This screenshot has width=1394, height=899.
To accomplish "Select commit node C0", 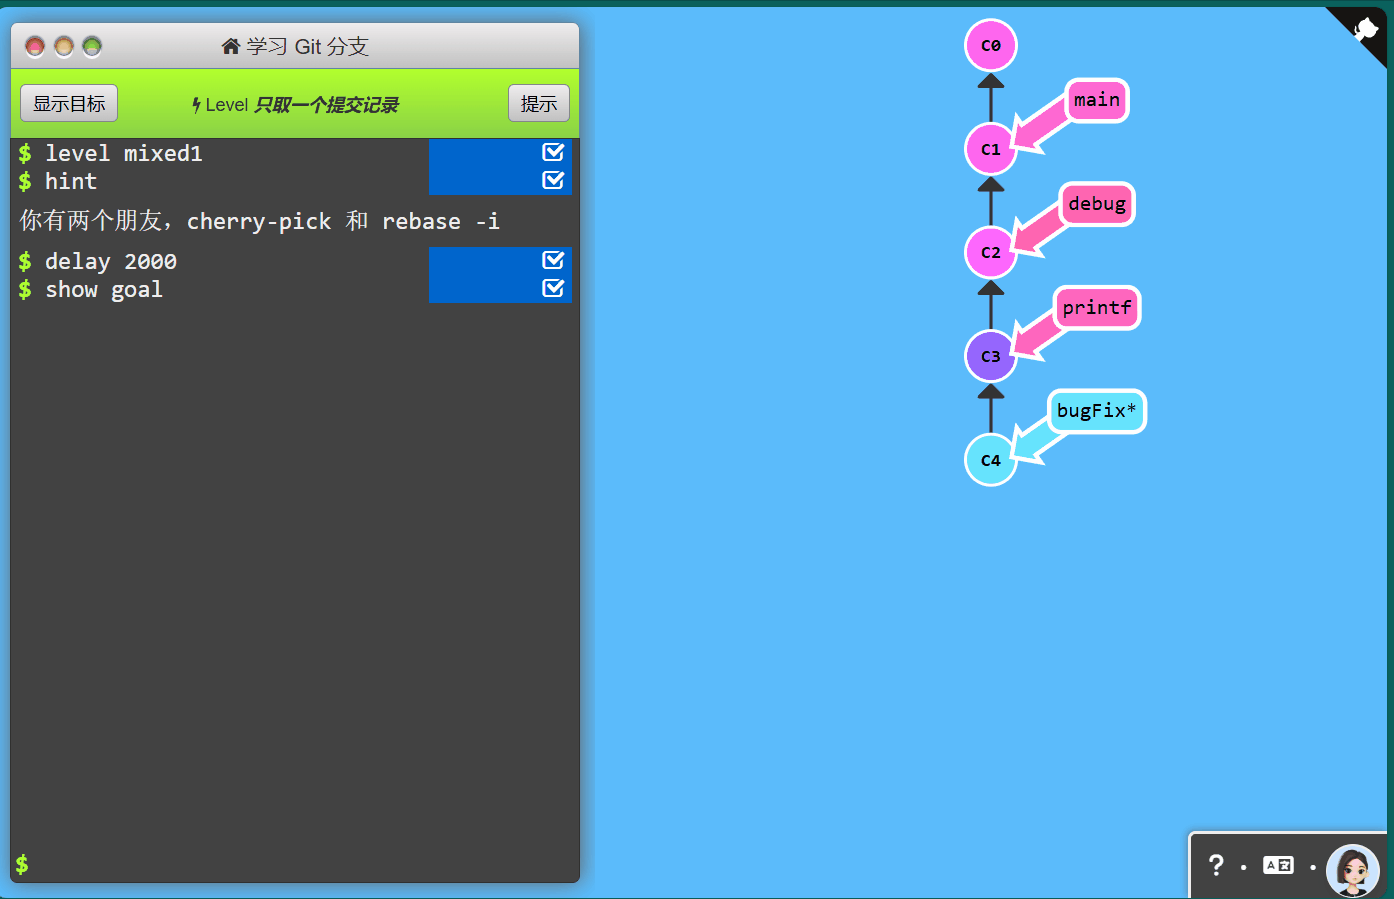I will click(990, 45).
